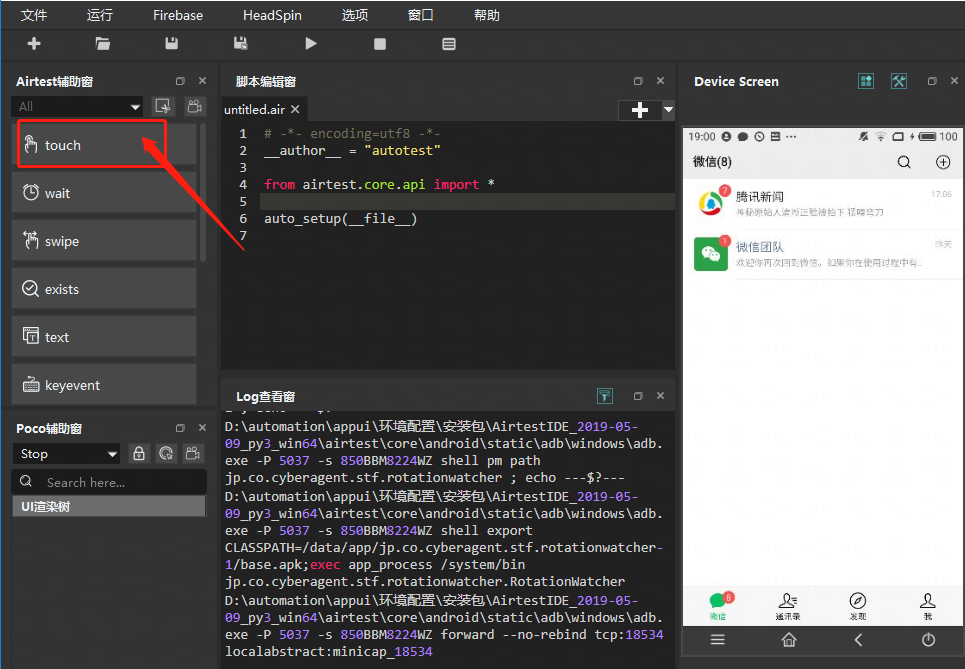
Task: Click the Log window filter icon
Action: point(604,396)
